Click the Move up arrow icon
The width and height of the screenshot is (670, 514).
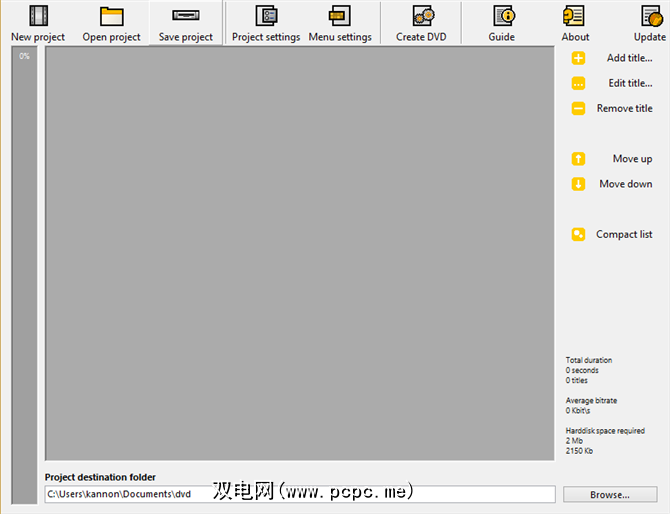(578, 159)
